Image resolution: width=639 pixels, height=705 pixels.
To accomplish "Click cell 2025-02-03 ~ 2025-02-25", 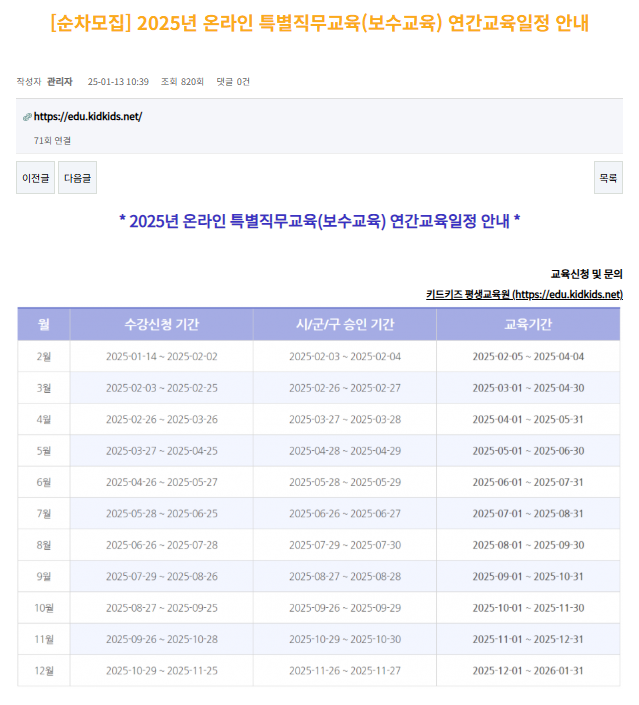I will (x=162, y=388).
